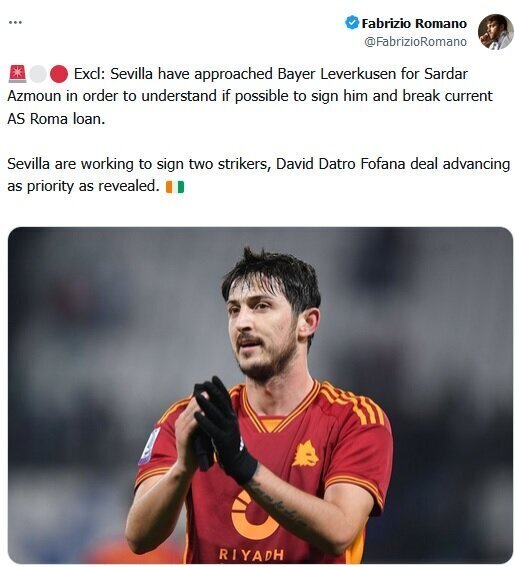Click the "AS Roma loan." text line
The height and width of the screenshot is (567, 515).
(x=56, y=119)
